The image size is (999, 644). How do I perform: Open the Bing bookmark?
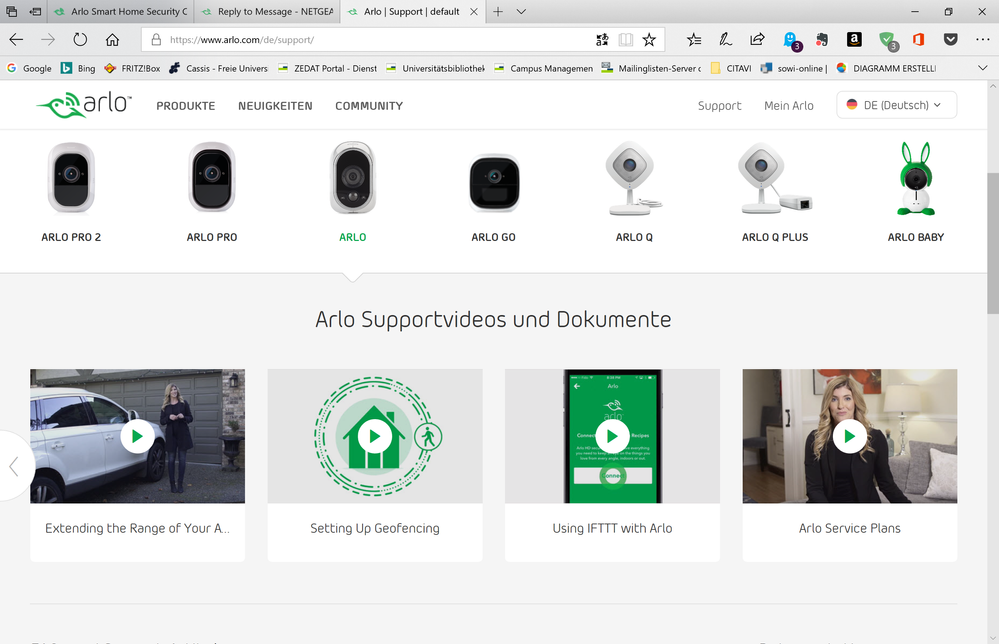(78, 68)
